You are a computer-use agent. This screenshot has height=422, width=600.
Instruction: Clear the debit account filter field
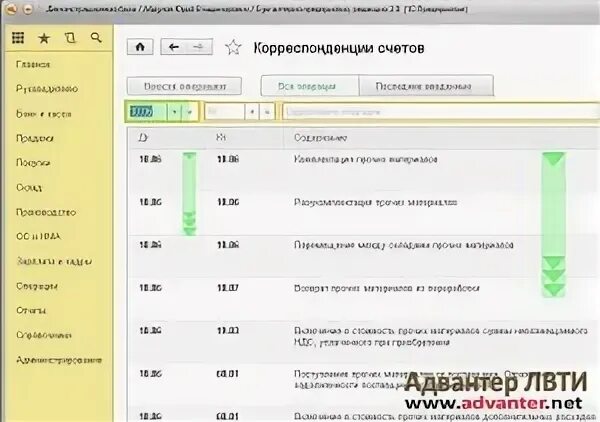(x=189, y=112)
